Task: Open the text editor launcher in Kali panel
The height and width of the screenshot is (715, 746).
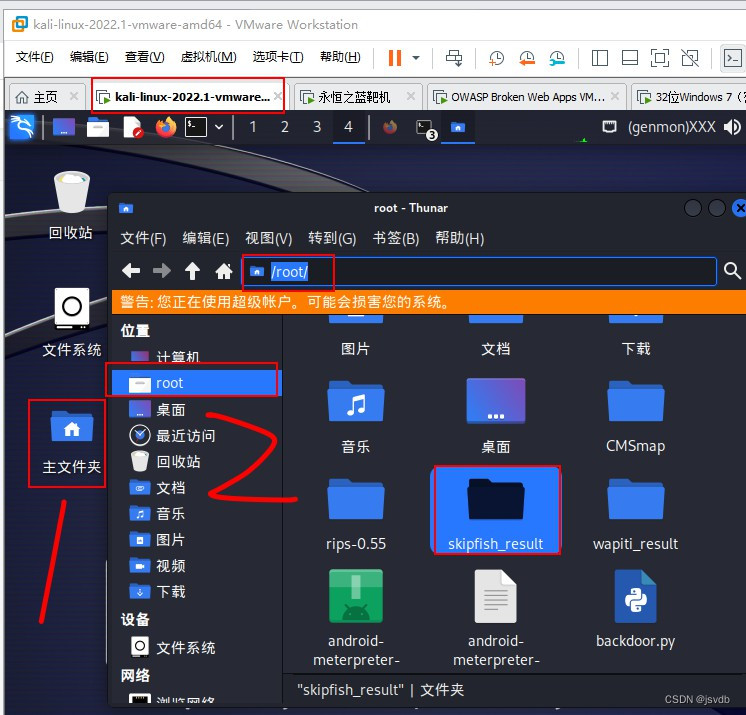Action: click(133, 127)
